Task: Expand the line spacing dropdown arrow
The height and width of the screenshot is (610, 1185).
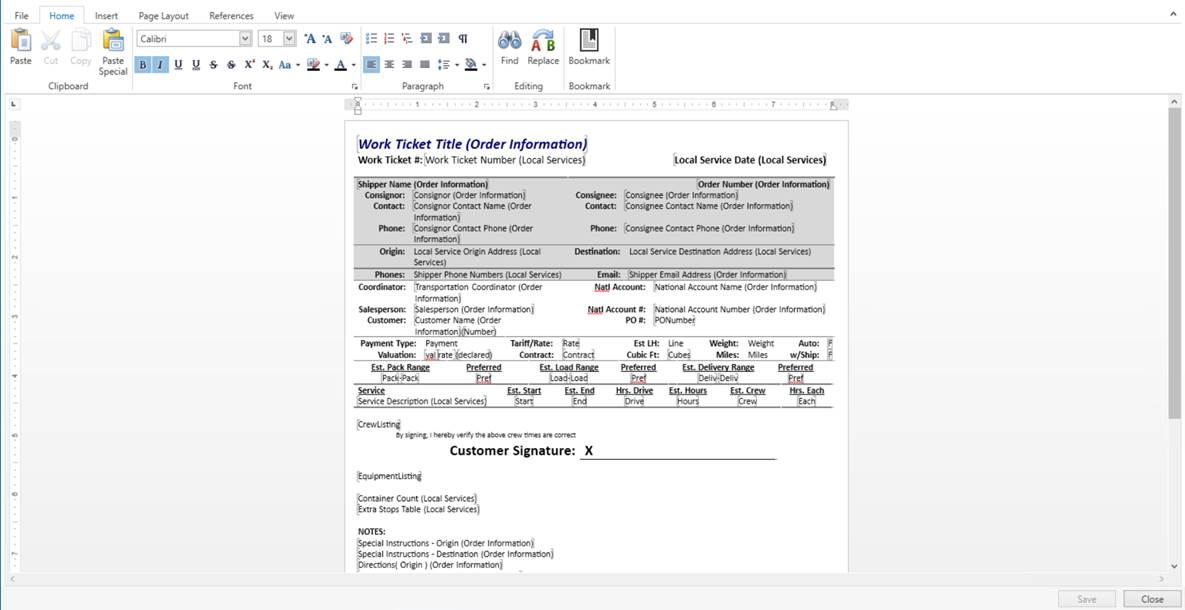Action: coord(457,65)
